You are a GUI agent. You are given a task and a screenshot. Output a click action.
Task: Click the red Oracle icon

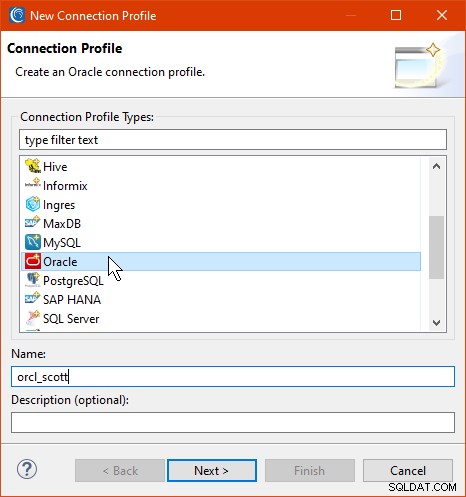tap(33, 261)
